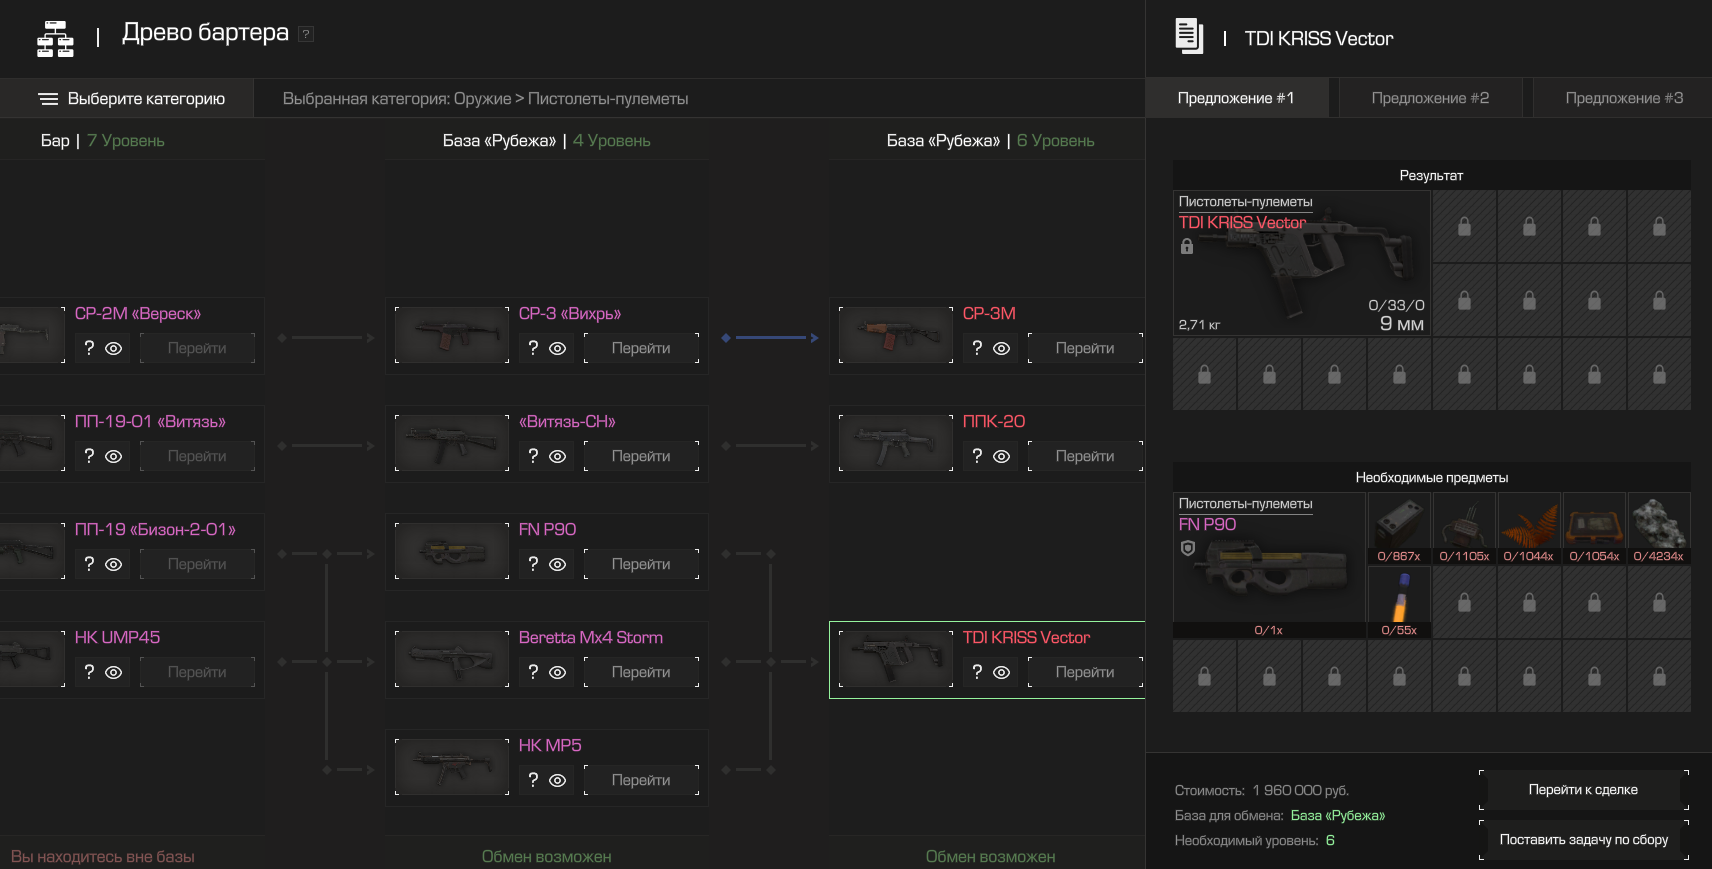Click the required FN P90 item card
This screenshot has height=869, width=1712.
(1269, 566)
